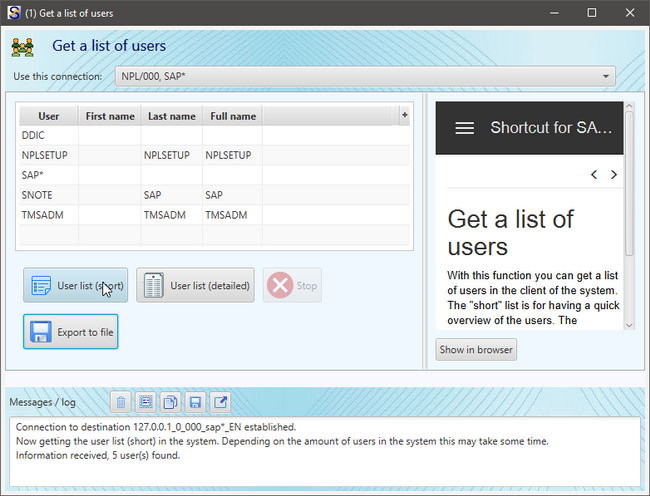Open the log in an external window icon
The width and height of the screenshot is (650, 496).
[x=221, y=402]
